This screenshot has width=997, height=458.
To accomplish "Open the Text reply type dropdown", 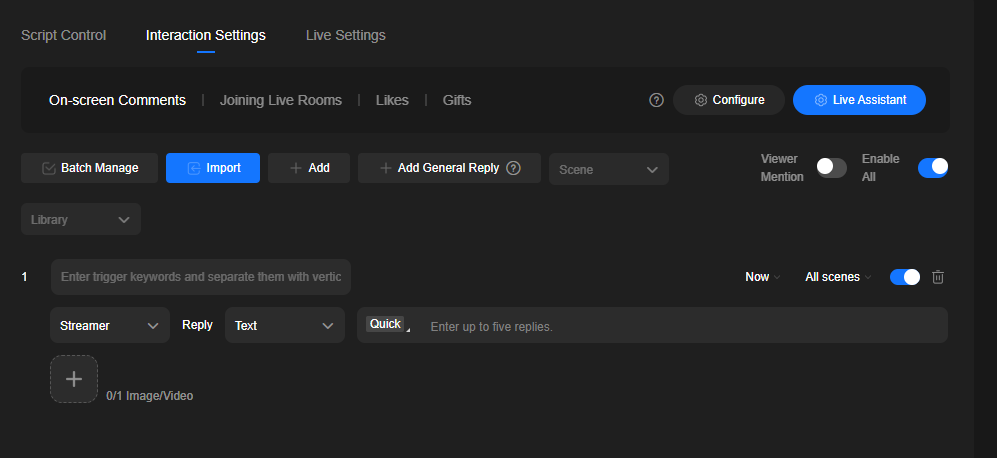I will click(x=285, y=325).
